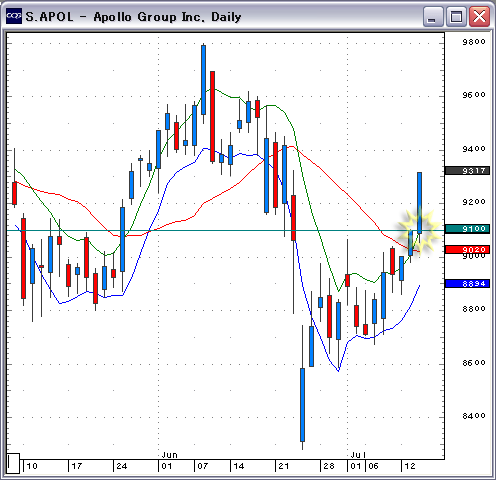Image resolution: width=496 pixels, height=480 pixels.
Task: Minimize the S.APOL chart window
Action: pos(432,16)
